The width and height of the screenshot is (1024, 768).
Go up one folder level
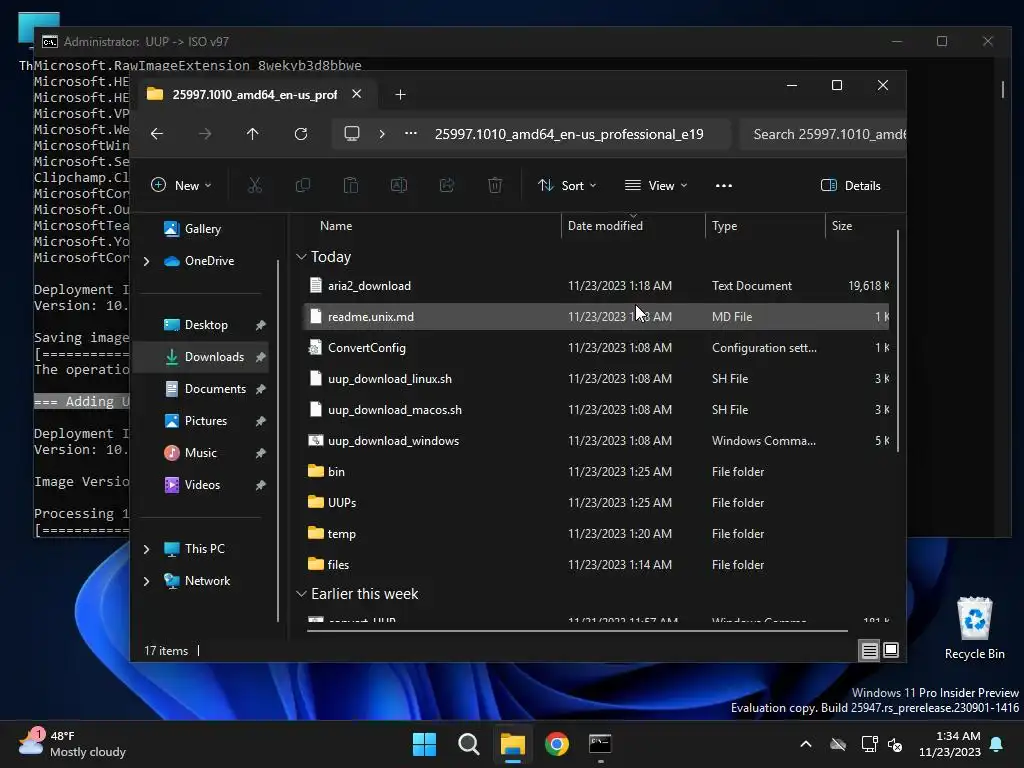(253, 134)
